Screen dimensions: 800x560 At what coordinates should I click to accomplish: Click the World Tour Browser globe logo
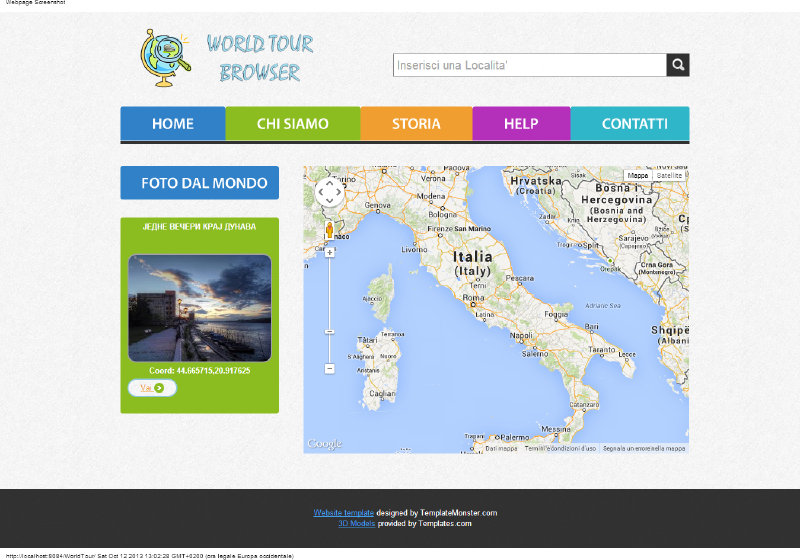(x=165, y=58)
